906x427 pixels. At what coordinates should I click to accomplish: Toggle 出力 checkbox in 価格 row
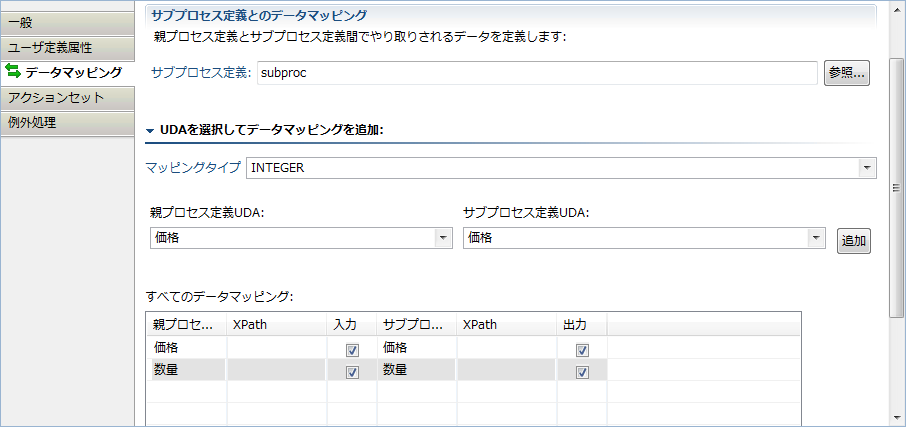tap(582, 350)
